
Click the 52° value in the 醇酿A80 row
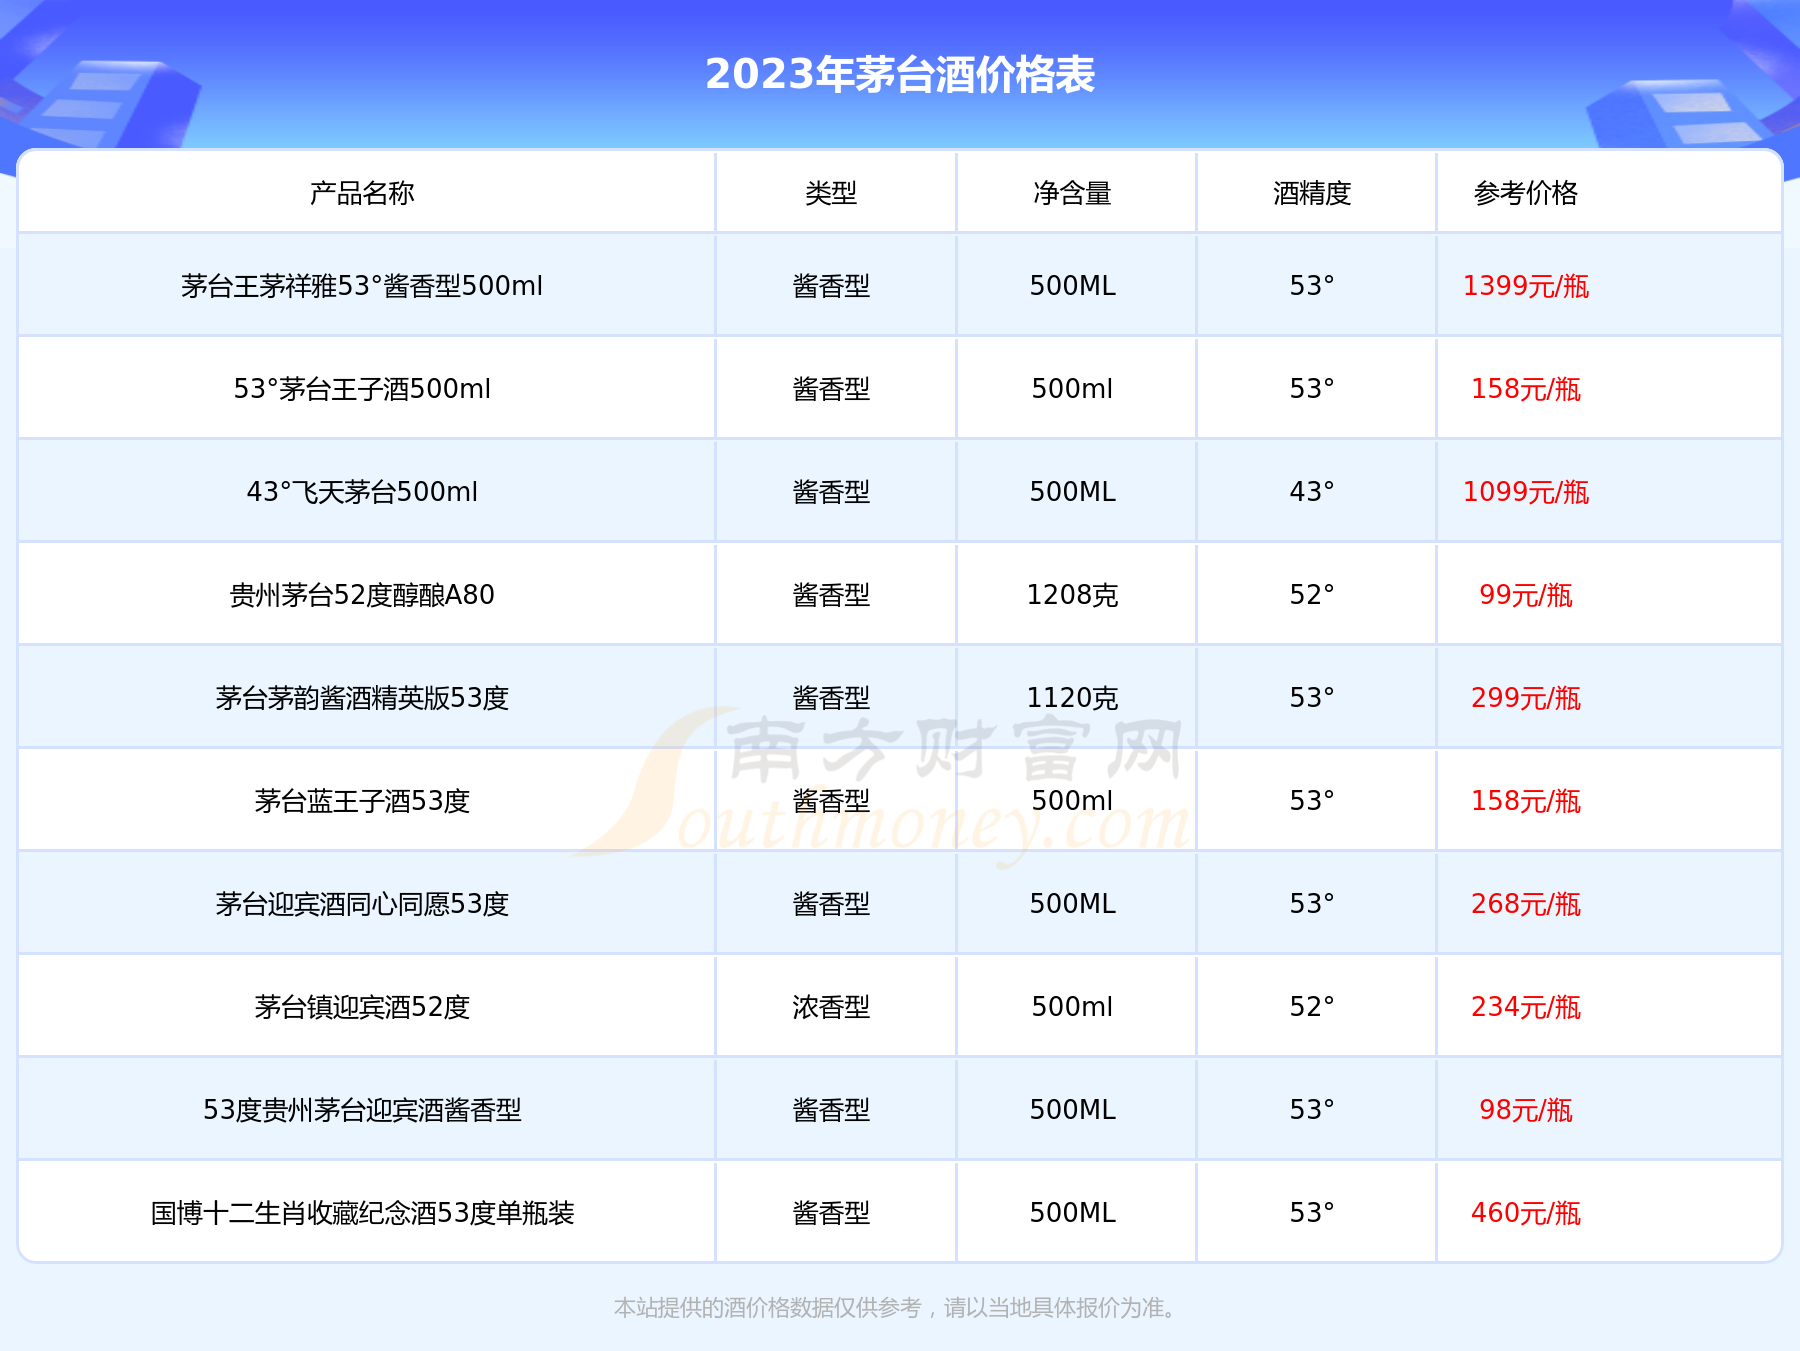1312,595
